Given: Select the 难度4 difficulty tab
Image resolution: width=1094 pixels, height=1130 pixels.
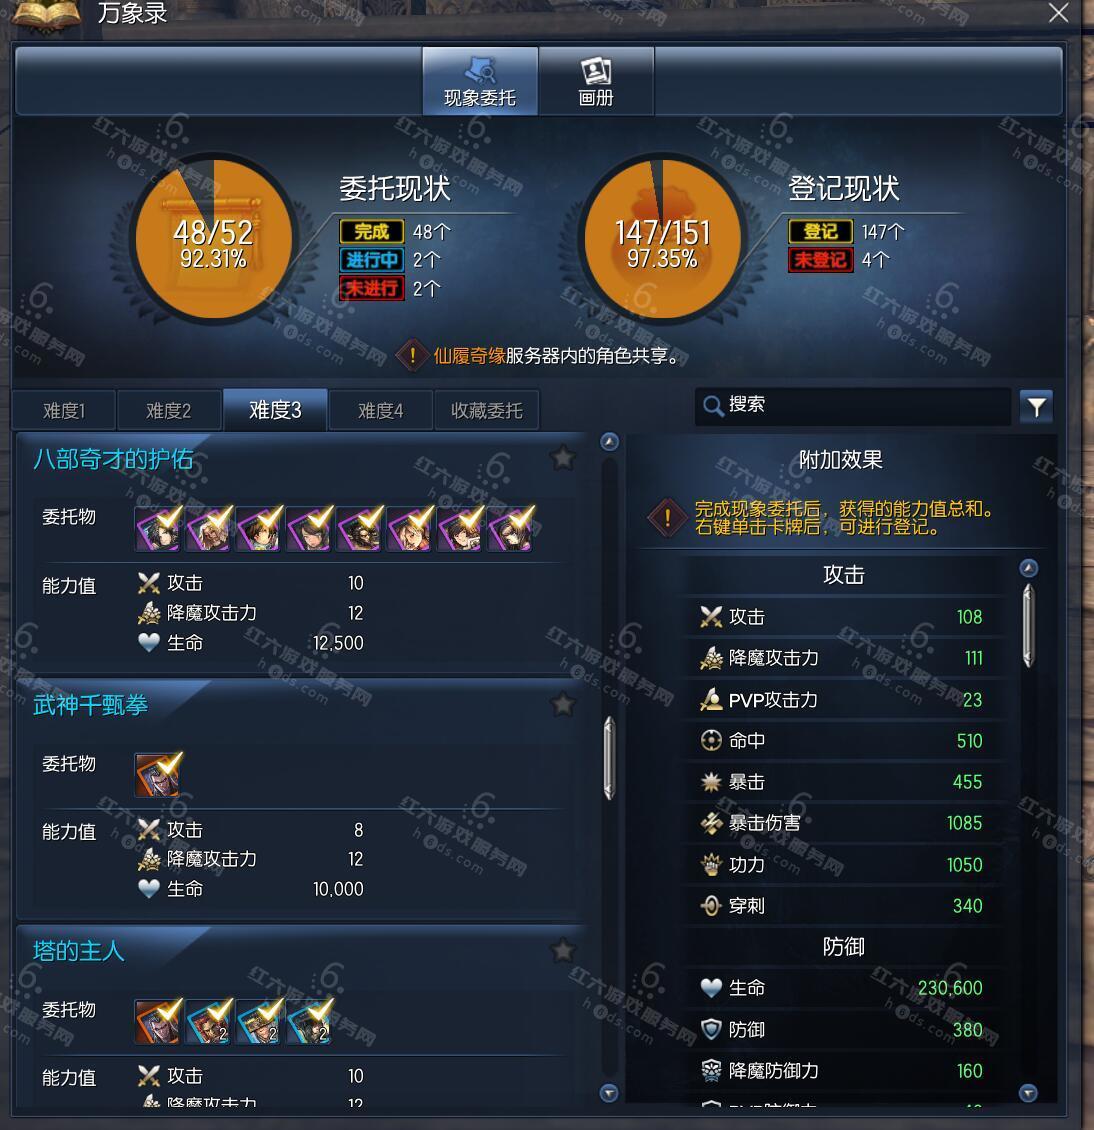Looking at the screenshot, I should tap(381, 410).
